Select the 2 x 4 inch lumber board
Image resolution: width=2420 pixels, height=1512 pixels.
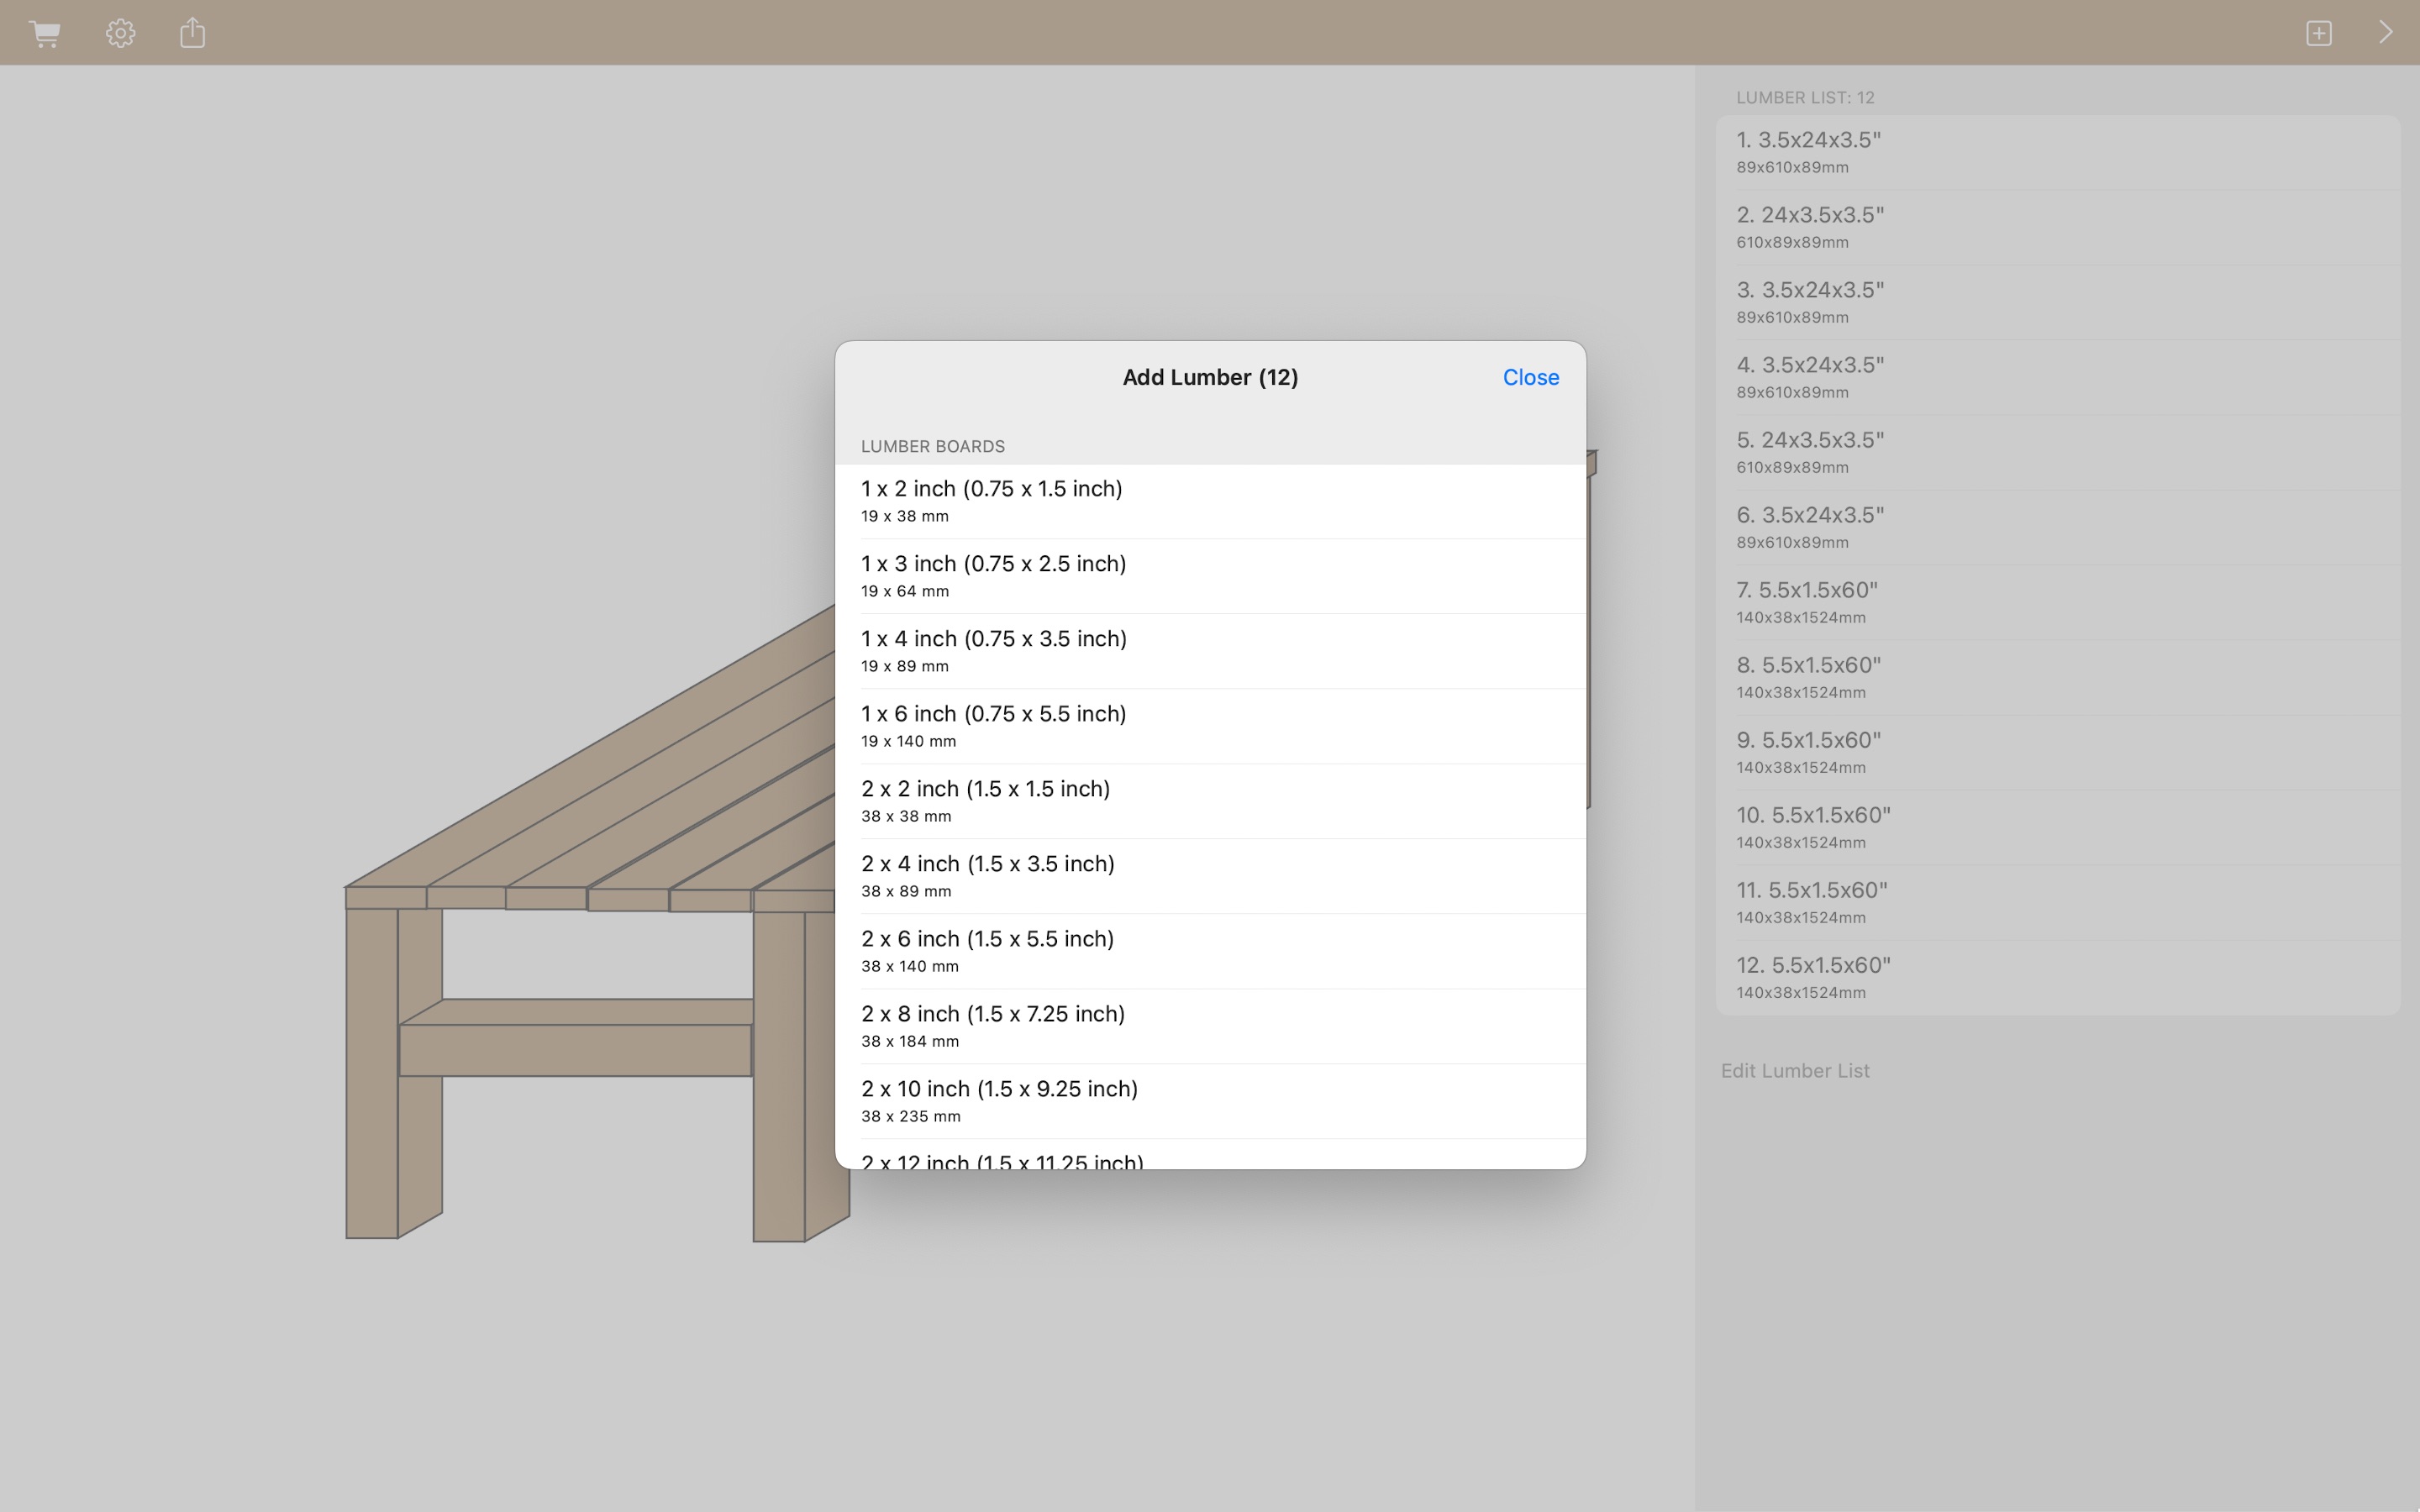(x=1208, y=875)
